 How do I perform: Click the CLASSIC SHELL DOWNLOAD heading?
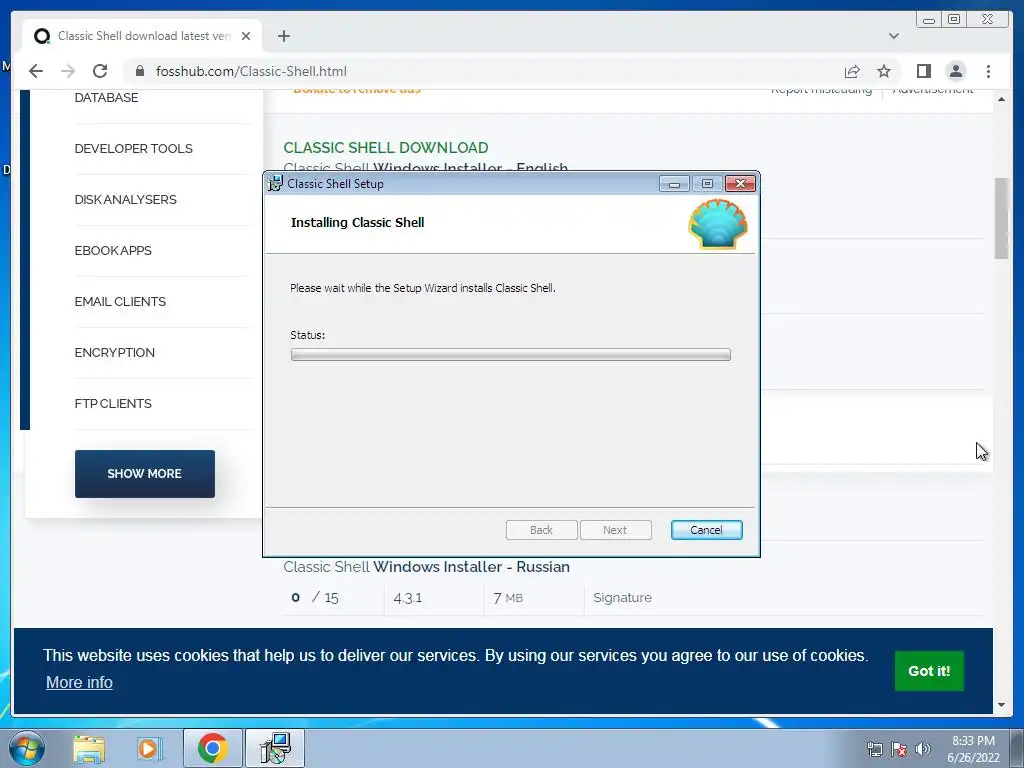tap(386, 148)
